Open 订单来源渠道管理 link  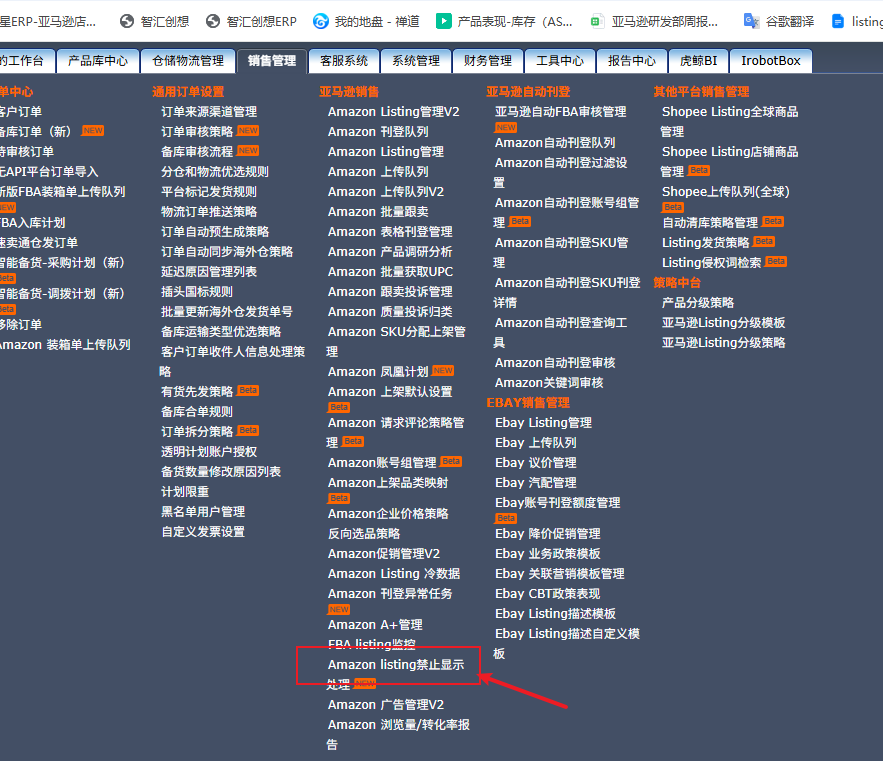click(209, 112)
